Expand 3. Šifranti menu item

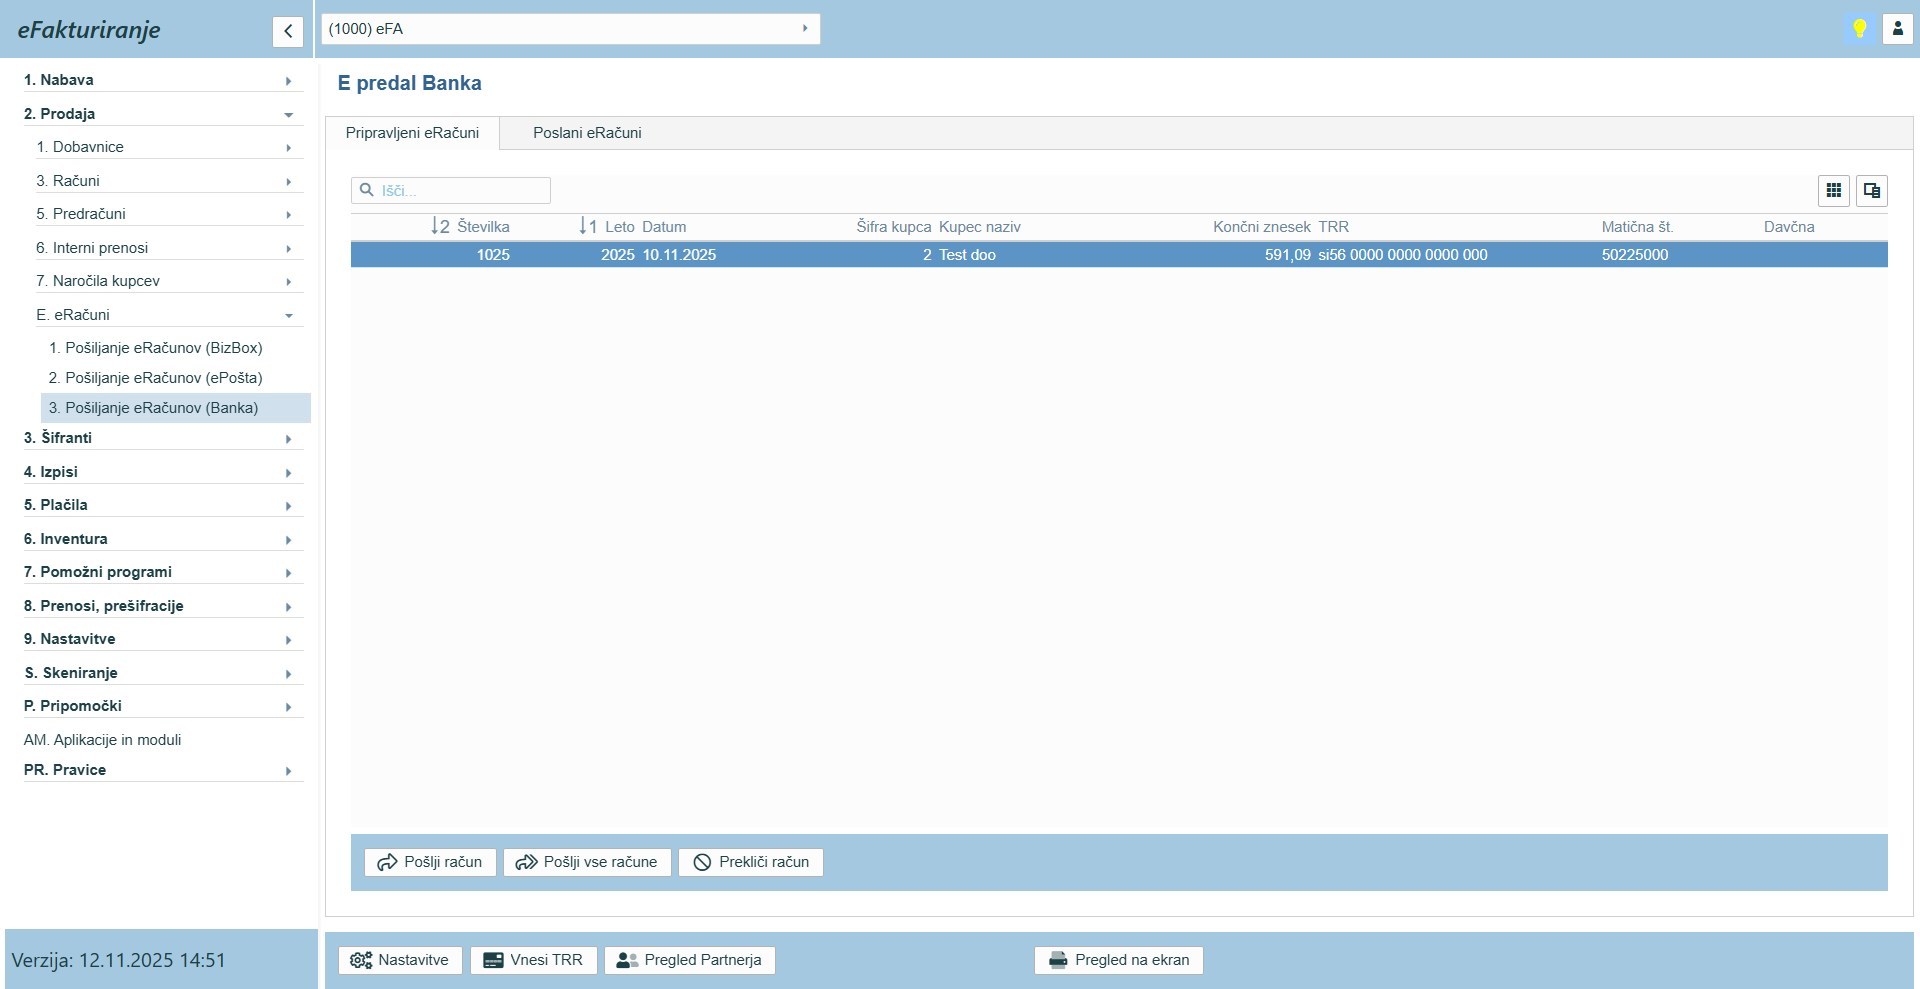[160, 438]
